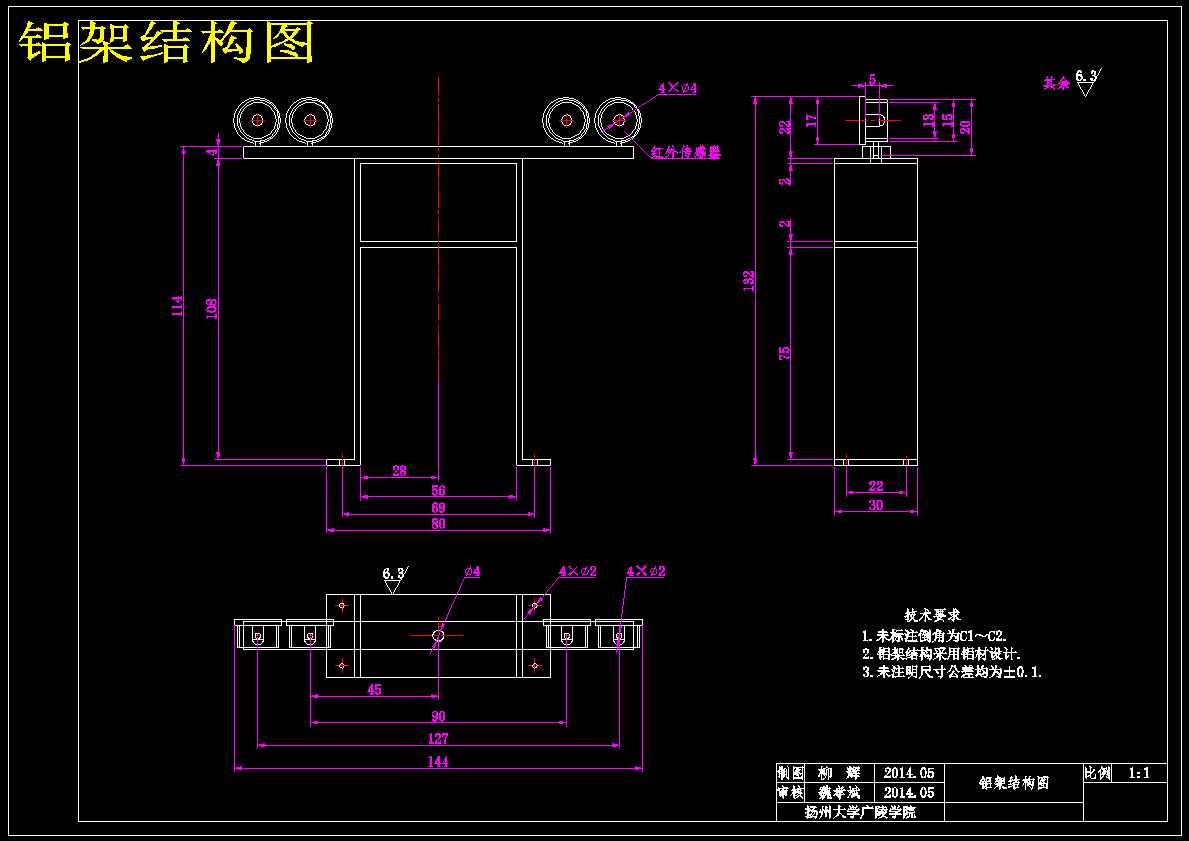Select the 69 dimension value
The height and width of the screenshot is (841, 1189).
[438, 507]
